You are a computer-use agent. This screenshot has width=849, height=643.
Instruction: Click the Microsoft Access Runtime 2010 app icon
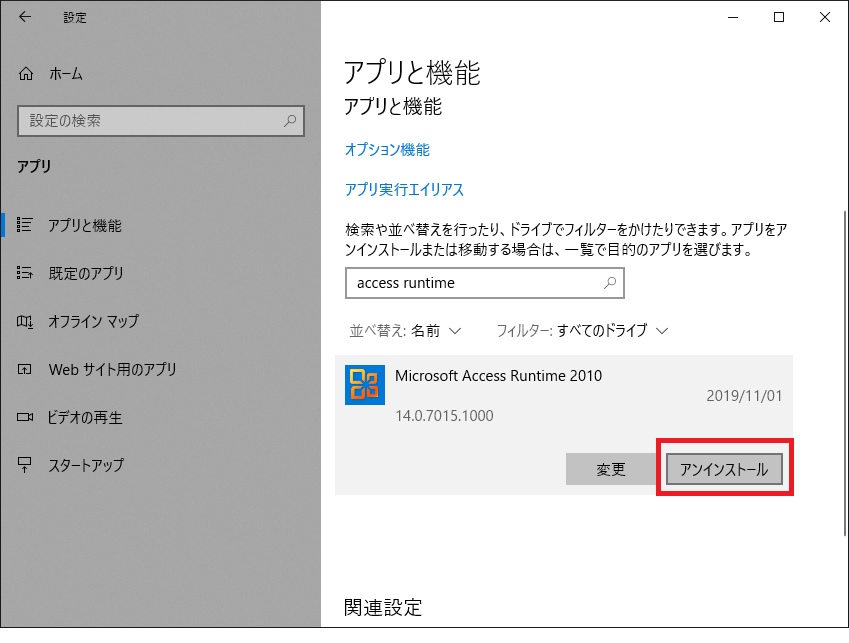[x=365, y=385]
